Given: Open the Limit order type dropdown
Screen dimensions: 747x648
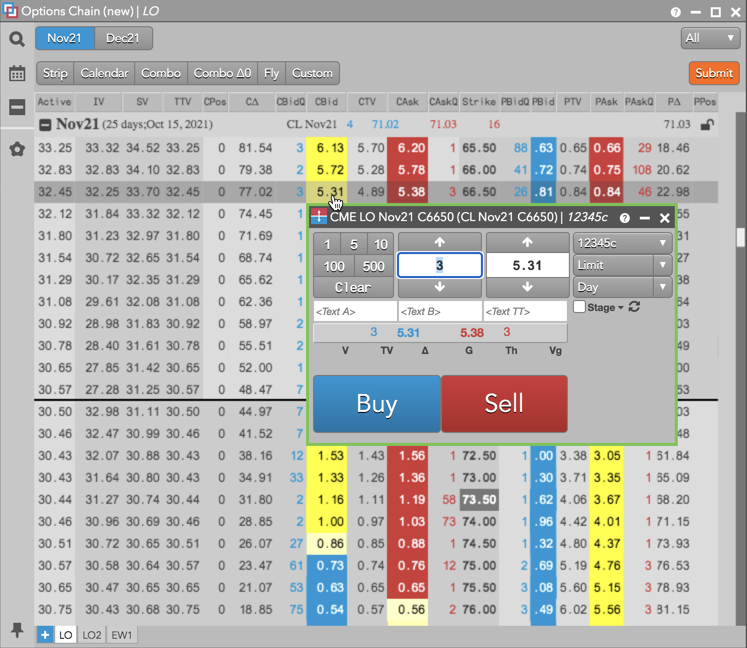Looking at the screenshot, I should coord(621,265).
